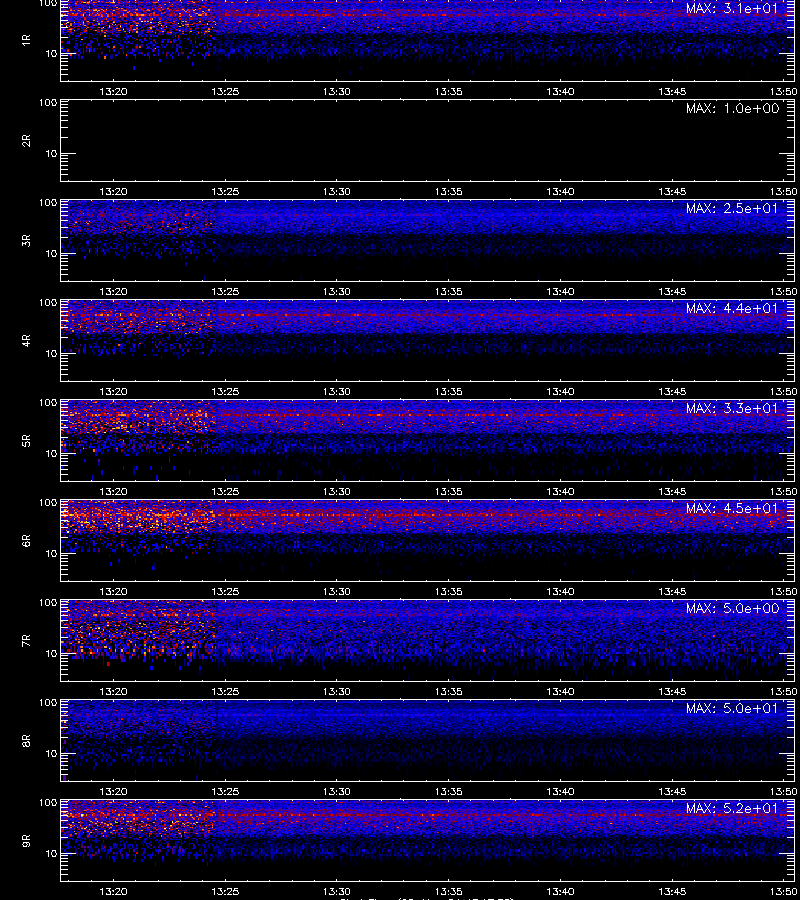This screenshot has width=800, height=900.
Task: Click the 6R spectrogram plot area
Action: pyautogui.click(x=428, y=541)
